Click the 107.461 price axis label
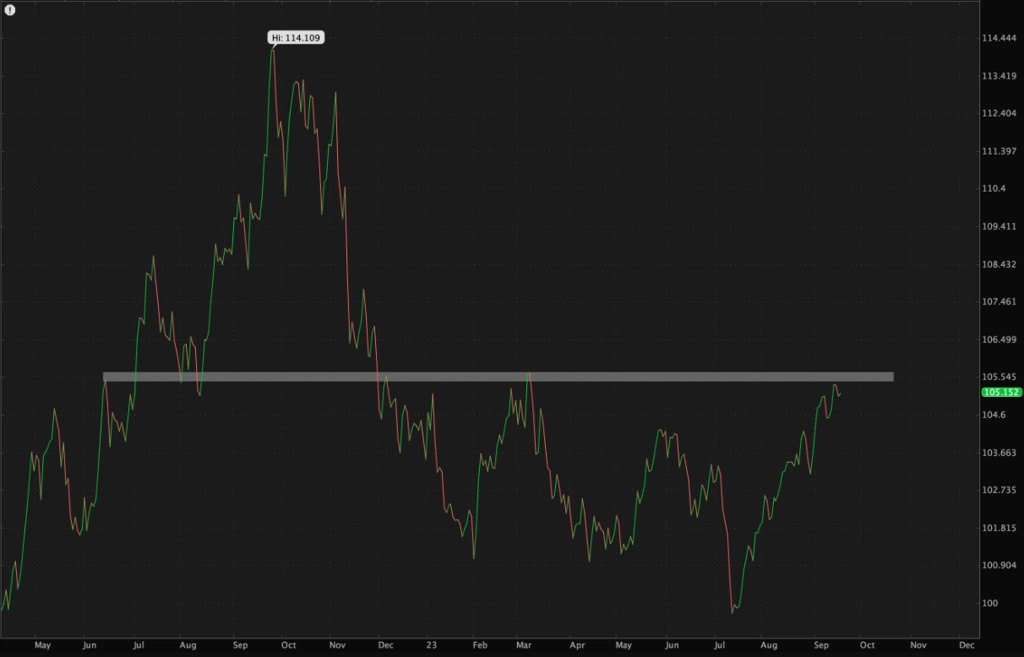The width and height of the screenshot is (1024, 657). [999, 302]
